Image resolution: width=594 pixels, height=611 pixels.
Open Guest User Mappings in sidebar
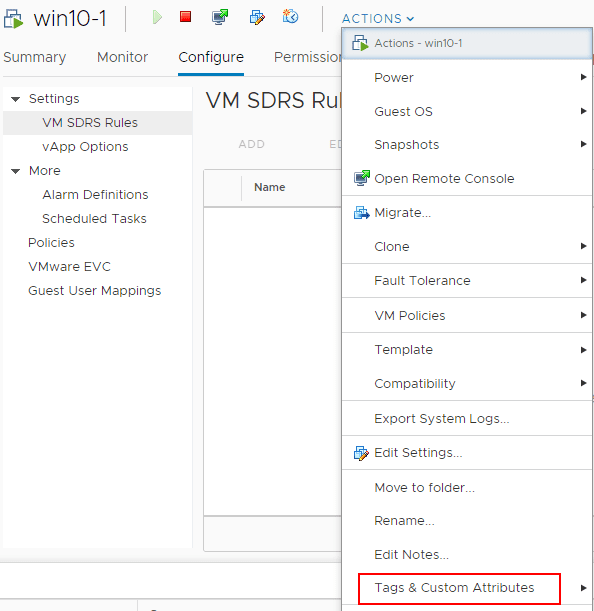[x=97, y=291]
